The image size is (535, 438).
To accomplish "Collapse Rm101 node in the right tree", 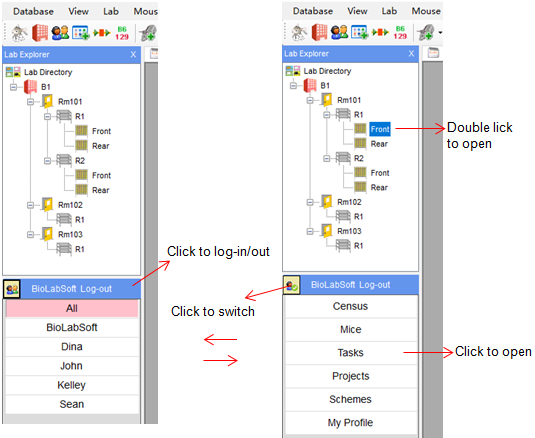I will 310,100.
